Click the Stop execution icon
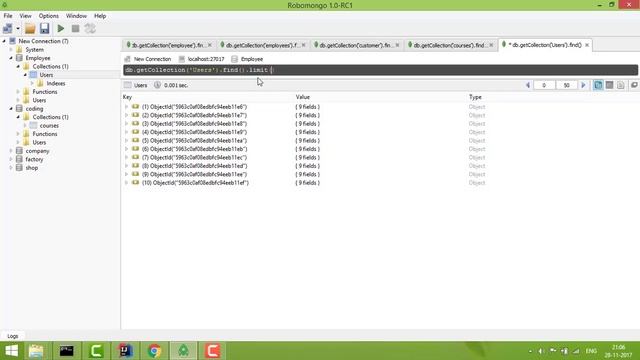This screenshot has height=360, width=640. [x=76, y=29]
